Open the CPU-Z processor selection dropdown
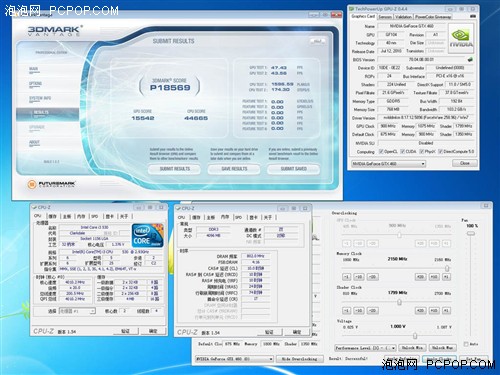The width and height of the screenshot is (500, 375). coord(77,311)
